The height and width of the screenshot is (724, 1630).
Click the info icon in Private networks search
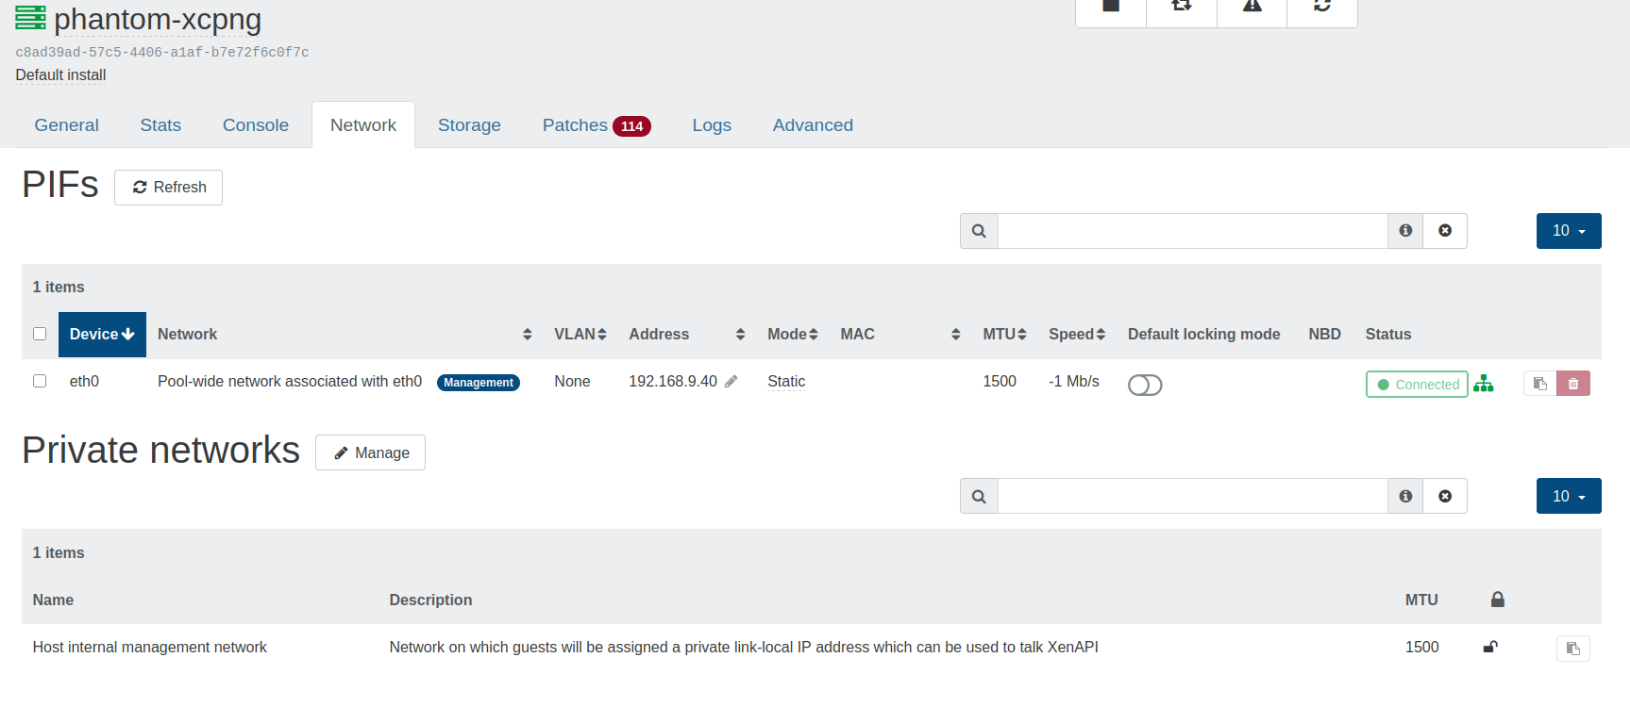1406,497
